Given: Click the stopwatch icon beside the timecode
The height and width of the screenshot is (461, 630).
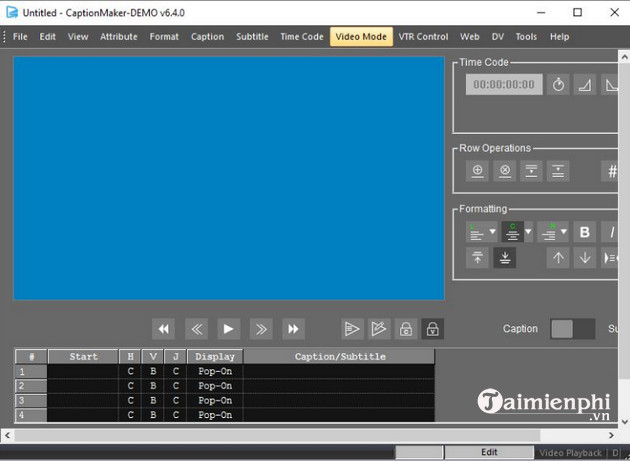Looking at the screenshot, I should click(559, 85).
